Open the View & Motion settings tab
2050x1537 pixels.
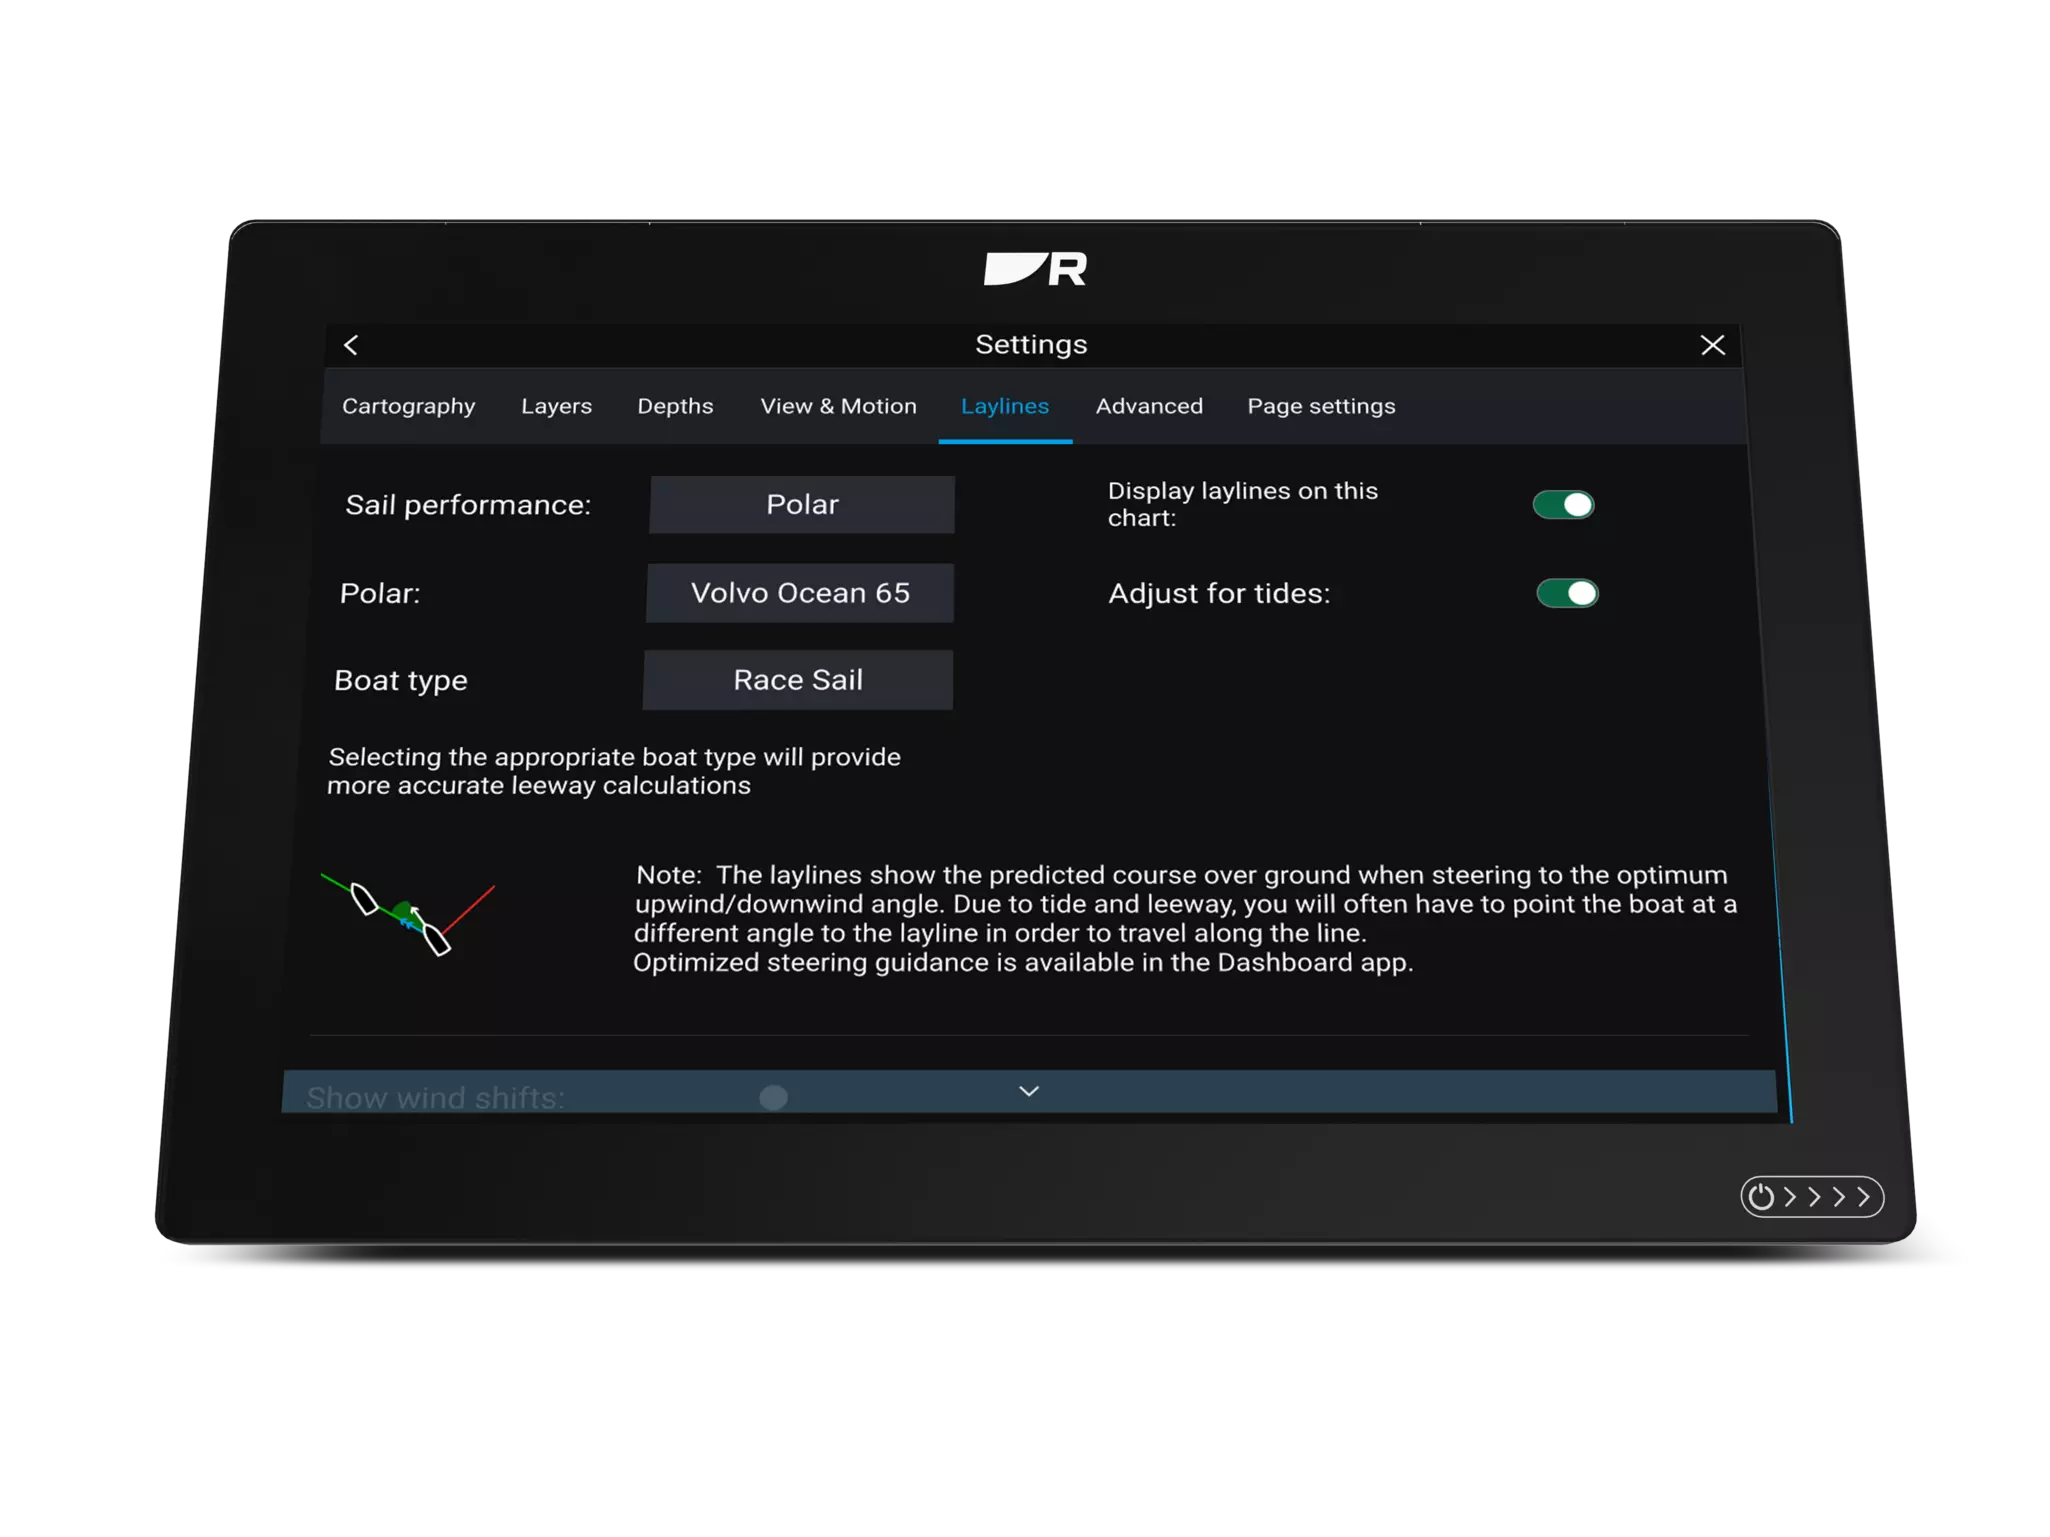pos(838,405)
